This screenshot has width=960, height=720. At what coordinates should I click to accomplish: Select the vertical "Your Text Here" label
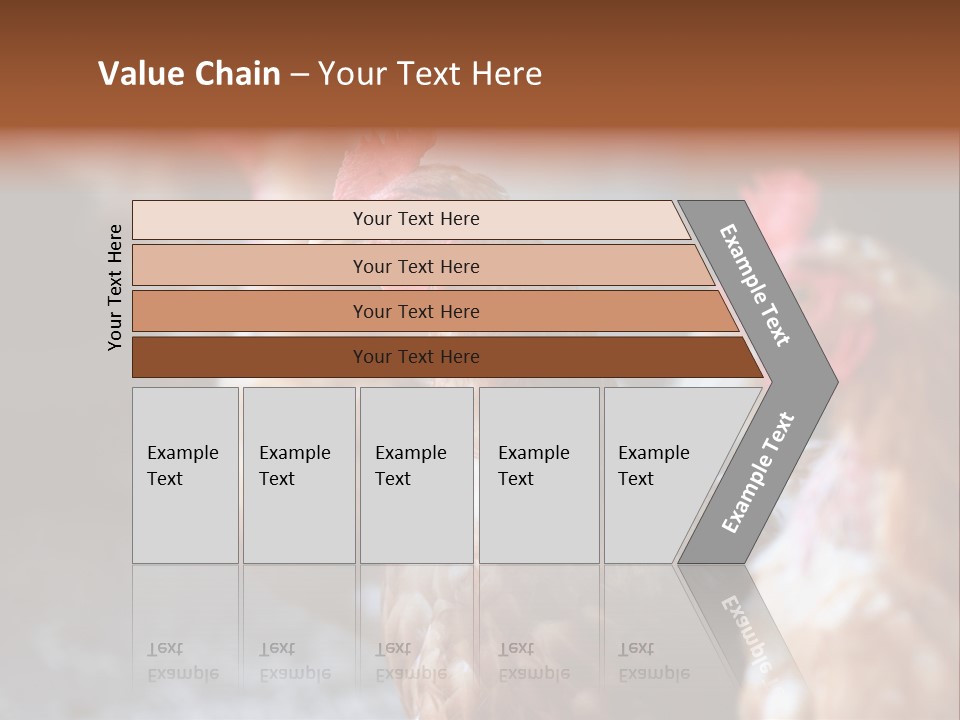(116, 287)
